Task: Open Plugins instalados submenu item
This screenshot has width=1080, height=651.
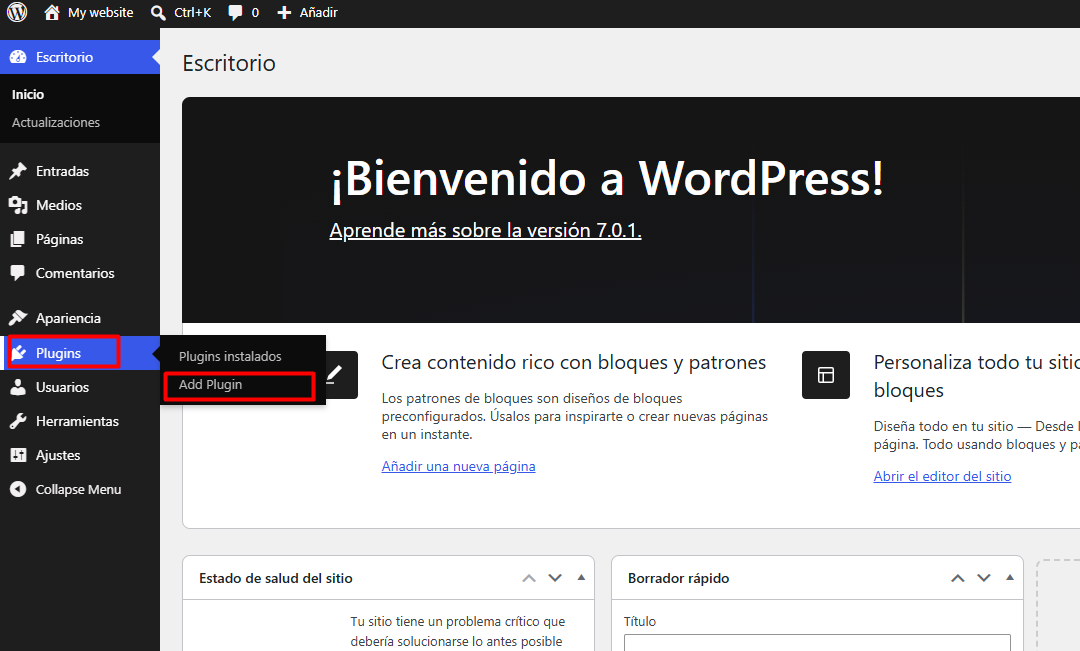Action: 230,357
